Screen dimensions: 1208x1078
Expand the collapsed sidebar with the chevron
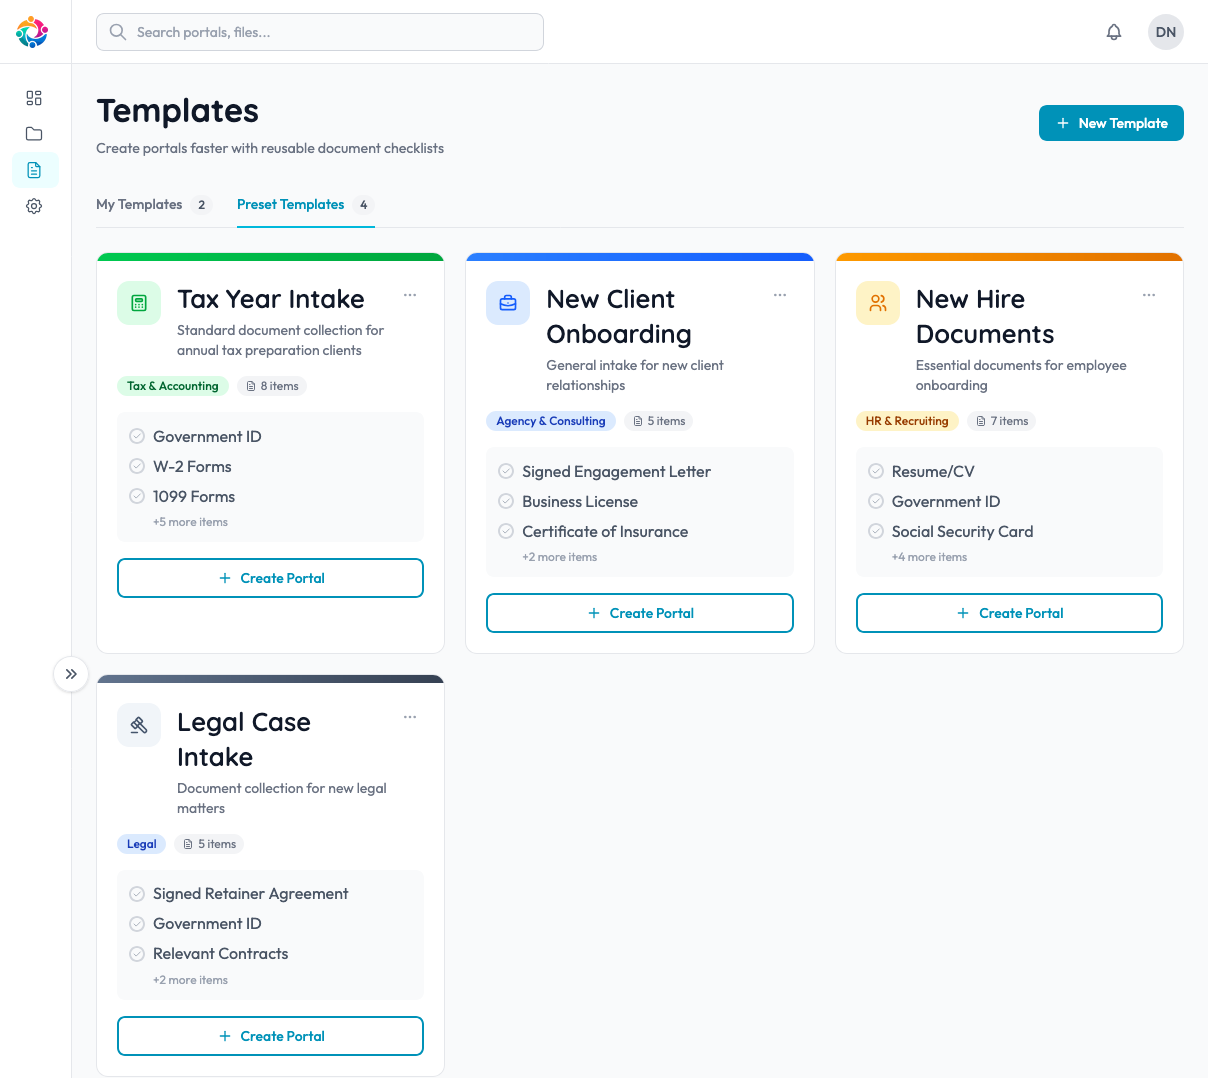70,674
